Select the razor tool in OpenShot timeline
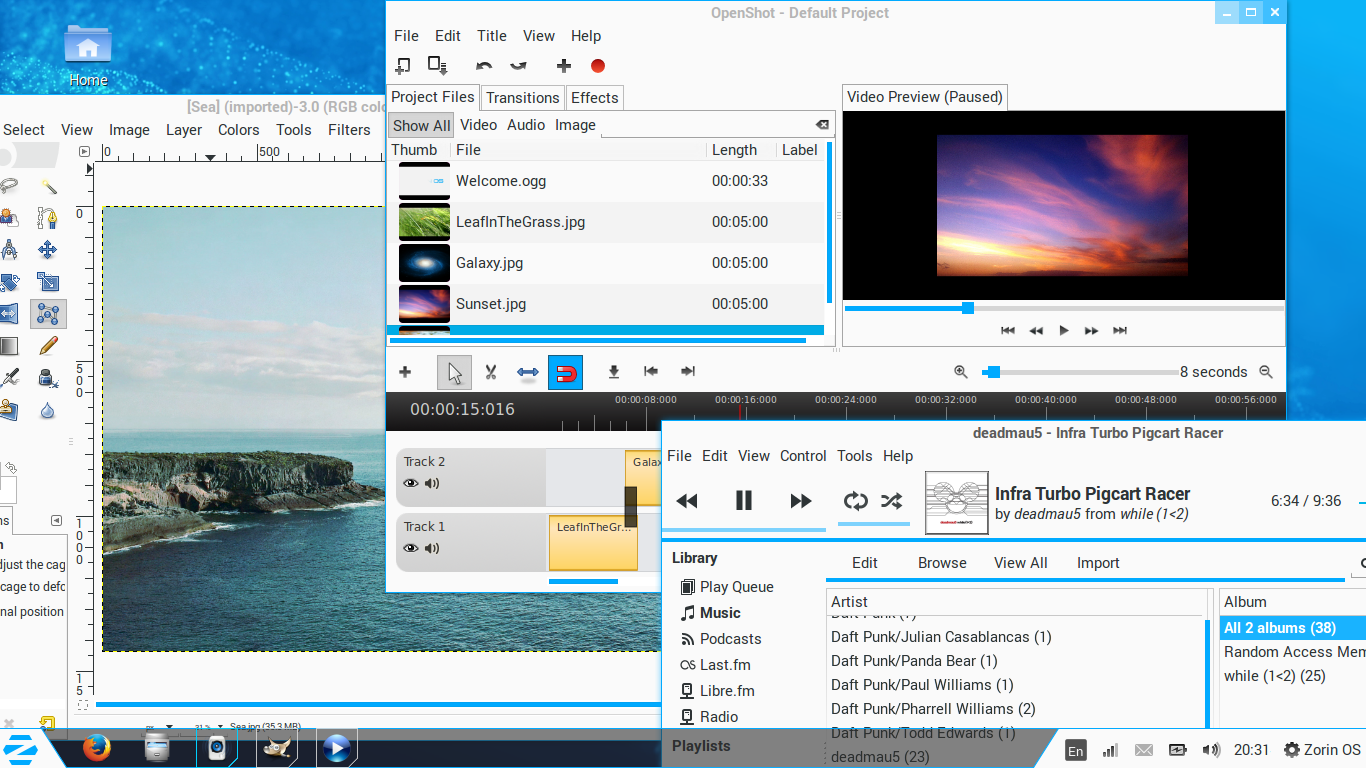The image size is (1366, 768). pos(491,371)
